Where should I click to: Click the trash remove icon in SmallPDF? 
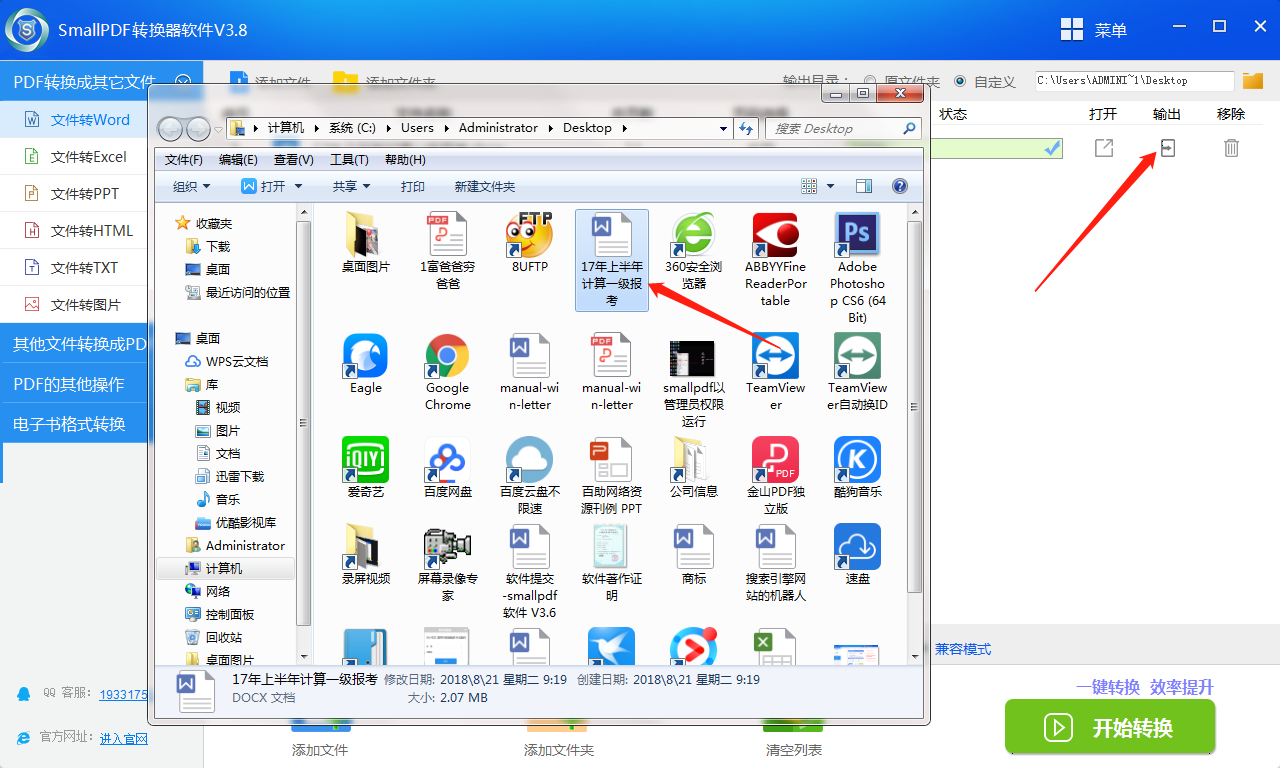pos(1231,148)
